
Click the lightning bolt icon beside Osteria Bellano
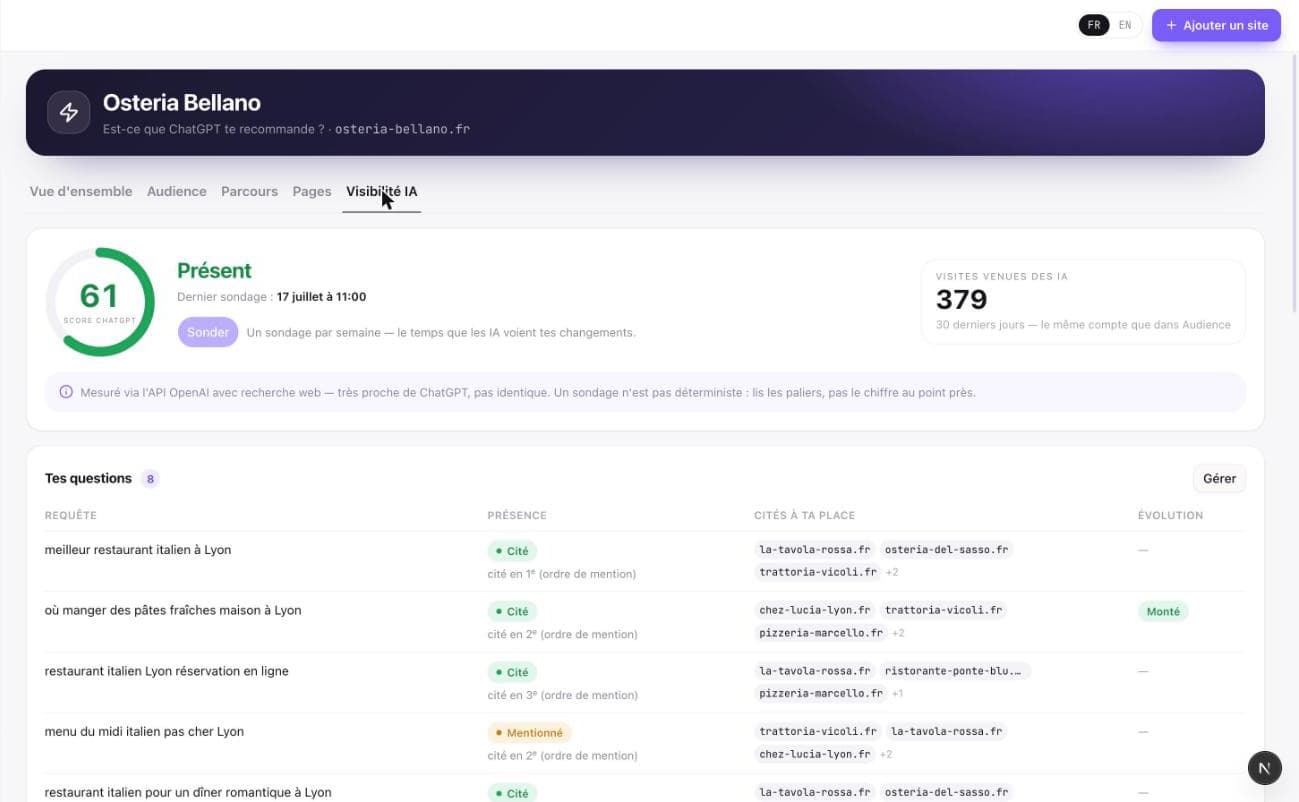69,112
